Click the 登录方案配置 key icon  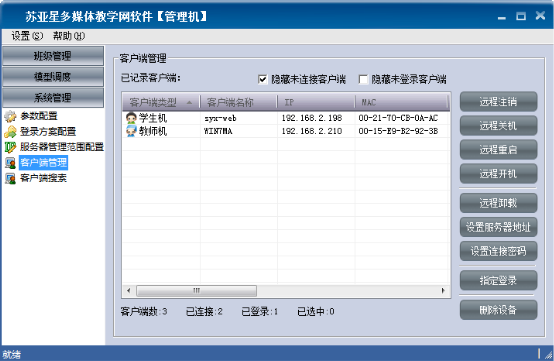click(x=10, y=132)
